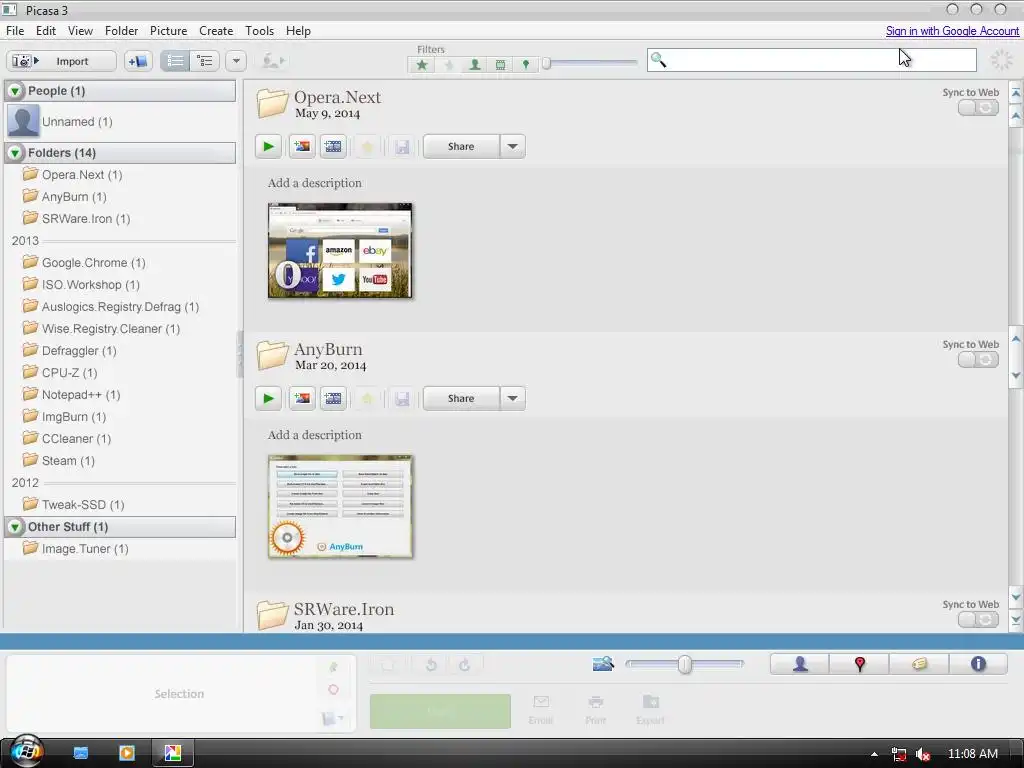Click the muted volume tray icon
This screenshot has height=768, width=1024.
[923, 754]
